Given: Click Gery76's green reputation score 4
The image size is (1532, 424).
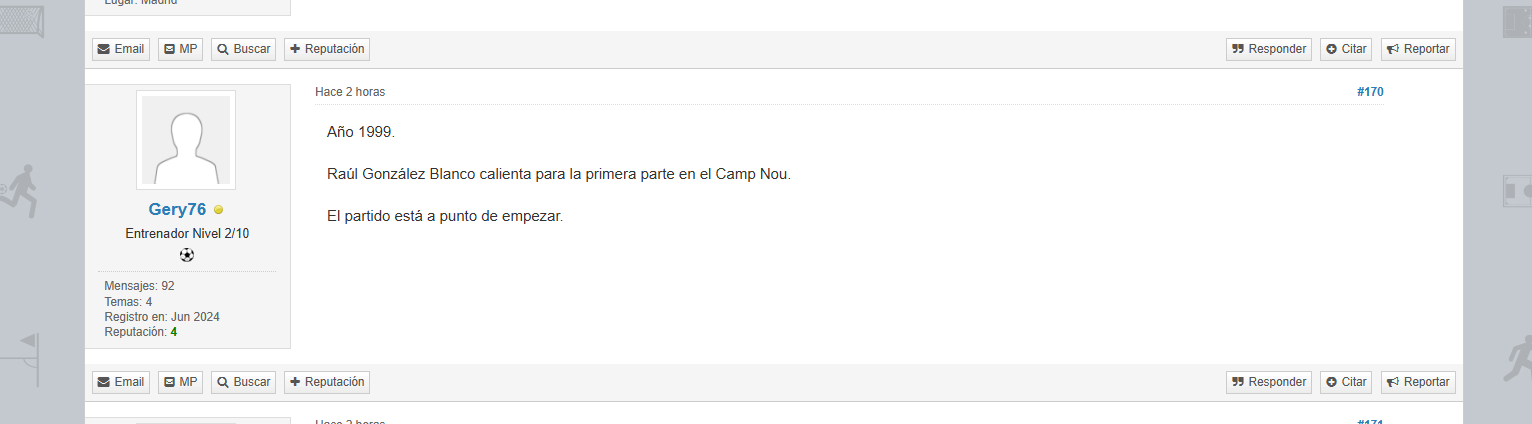Looking at the screenshot, I should tap(174, 332).
